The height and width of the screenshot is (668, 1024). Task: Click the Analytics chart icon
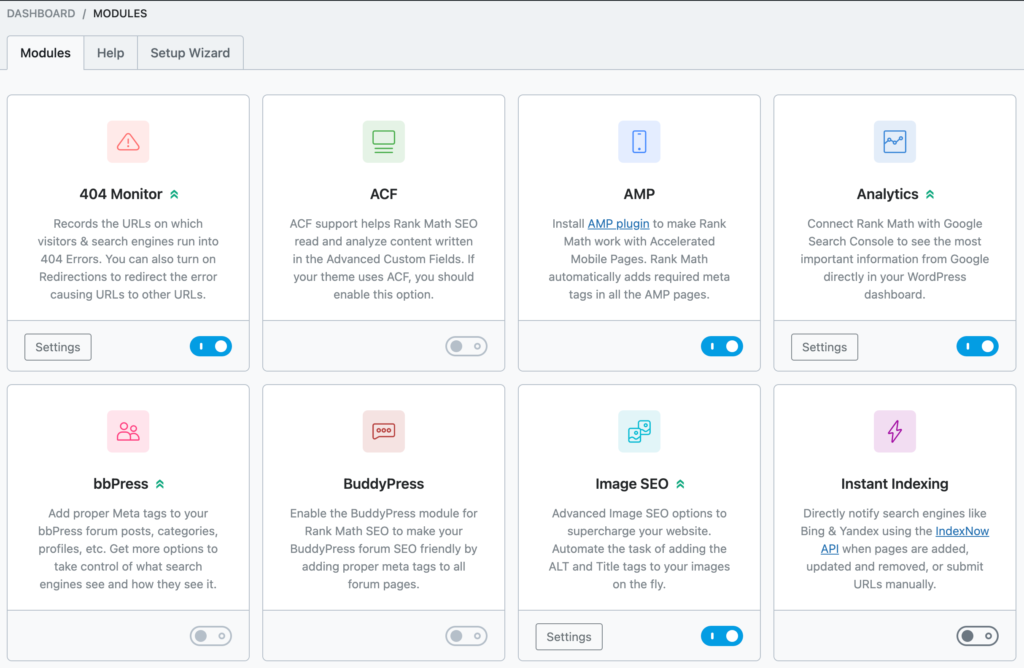(895, 142)
